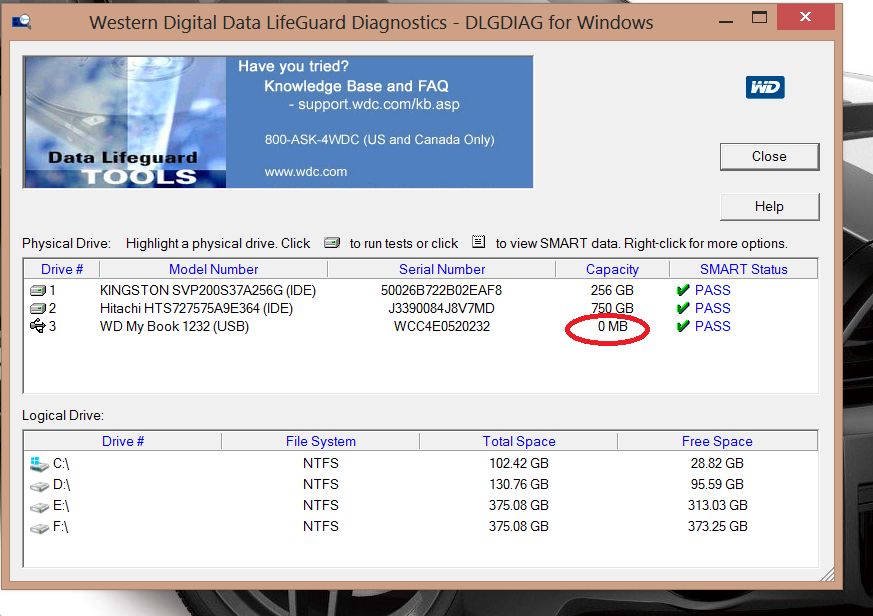Click serial number WCC4E0520232
The height and width of the screenshot is (616, 873).
point(442,326)
